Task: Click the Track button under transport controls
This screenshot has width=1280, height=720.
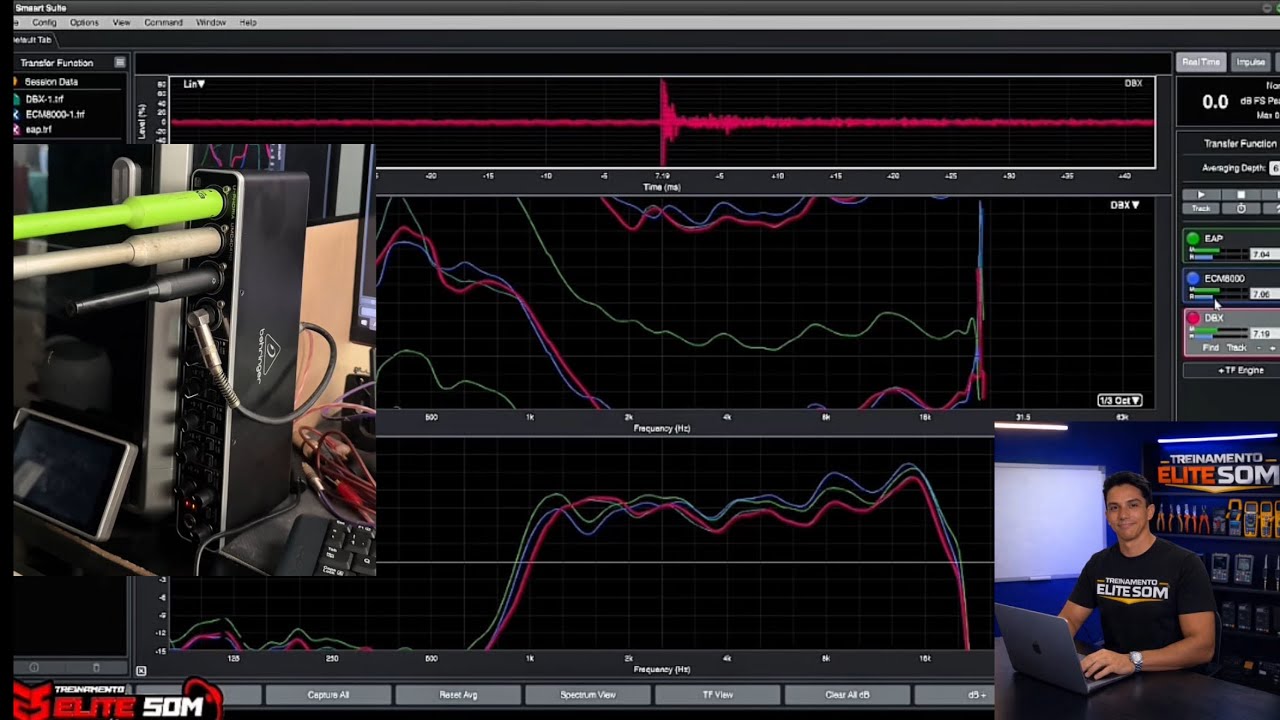Action: pos(1201,209)
